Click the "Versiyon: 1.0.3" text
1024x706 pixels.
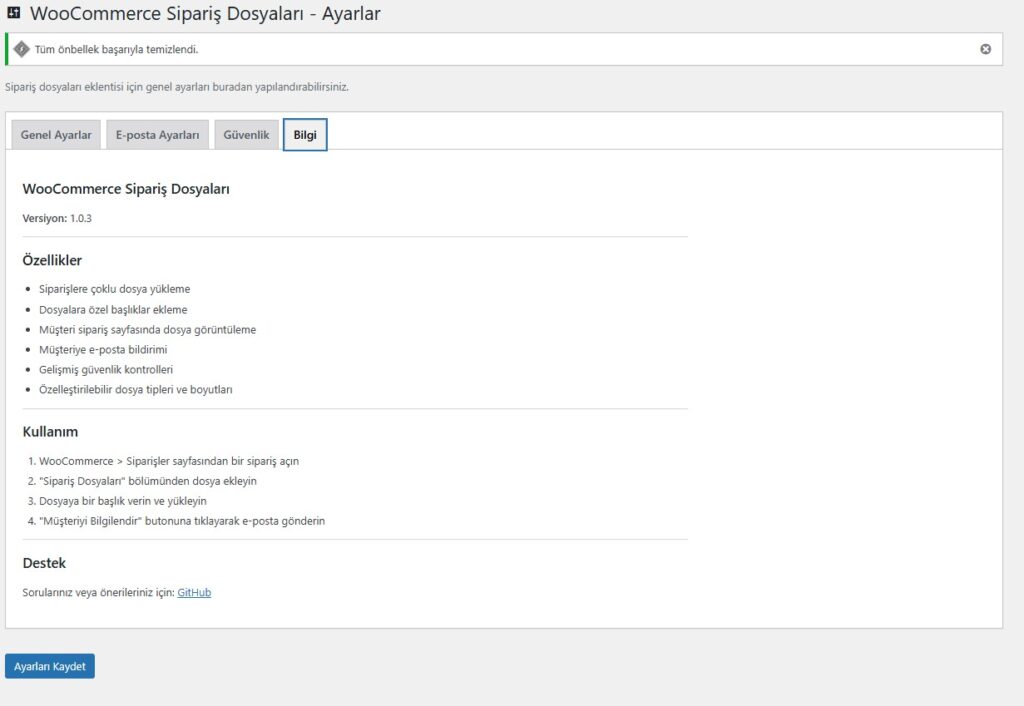click(56, 217)
